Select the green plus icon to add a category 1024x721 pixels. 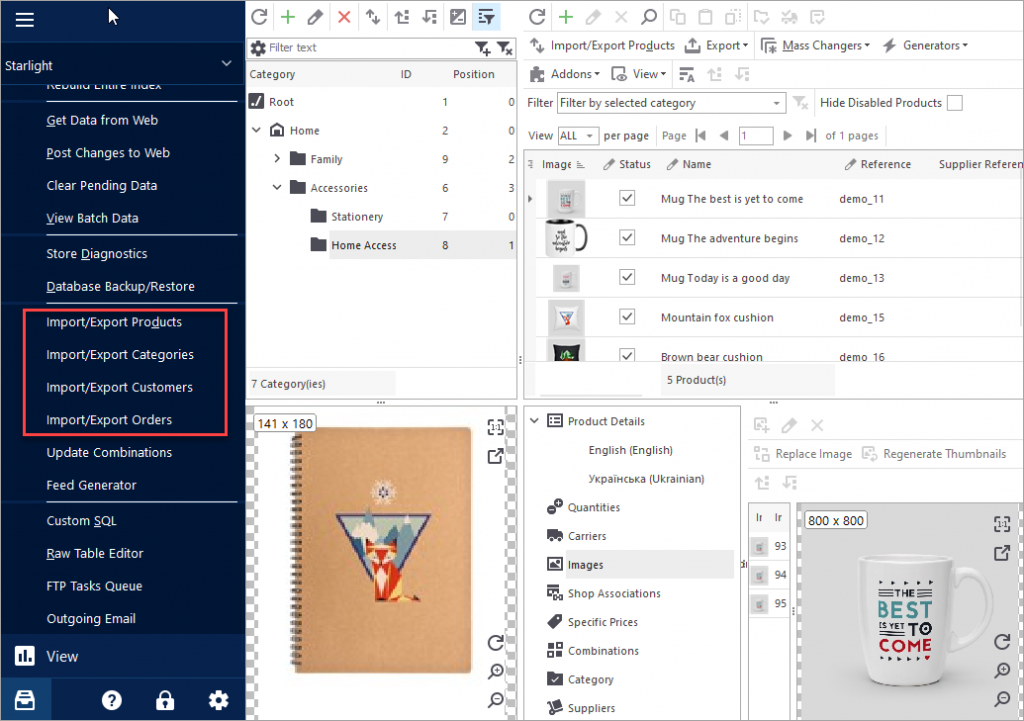pos(287,16)
